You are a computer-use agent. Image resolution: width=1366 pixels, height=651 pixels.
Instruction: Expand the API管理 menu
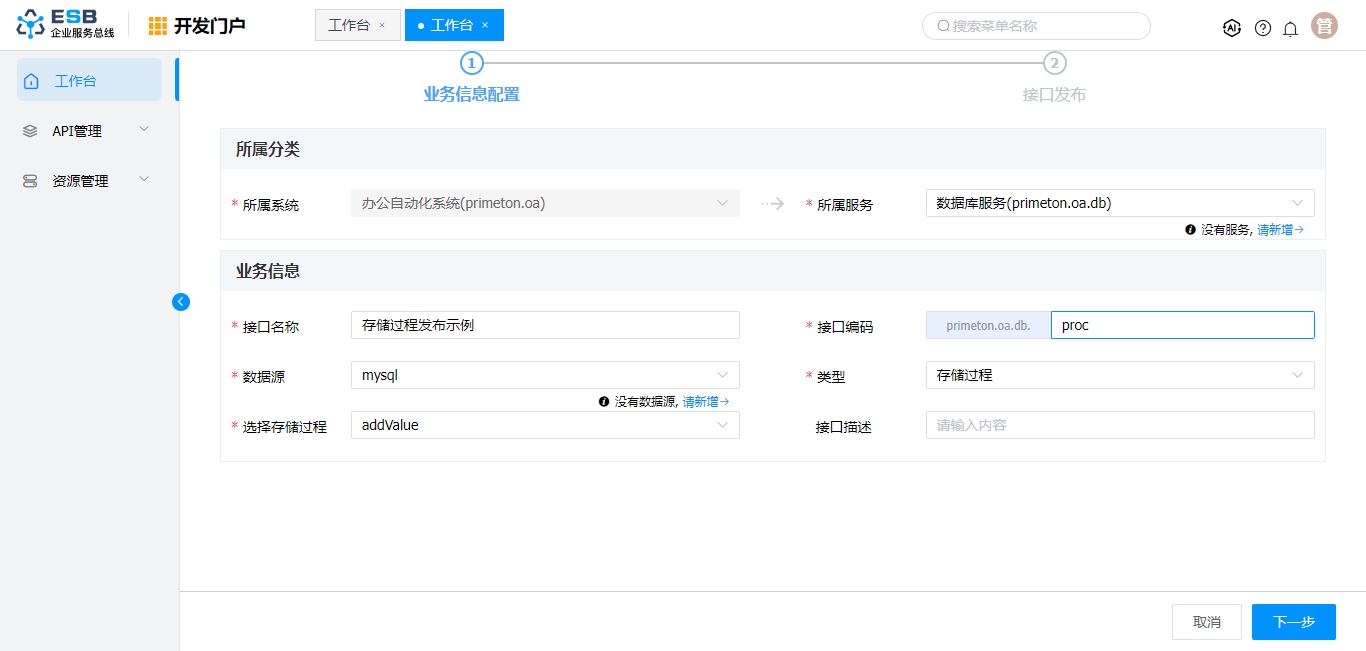(x=89, y=131)
